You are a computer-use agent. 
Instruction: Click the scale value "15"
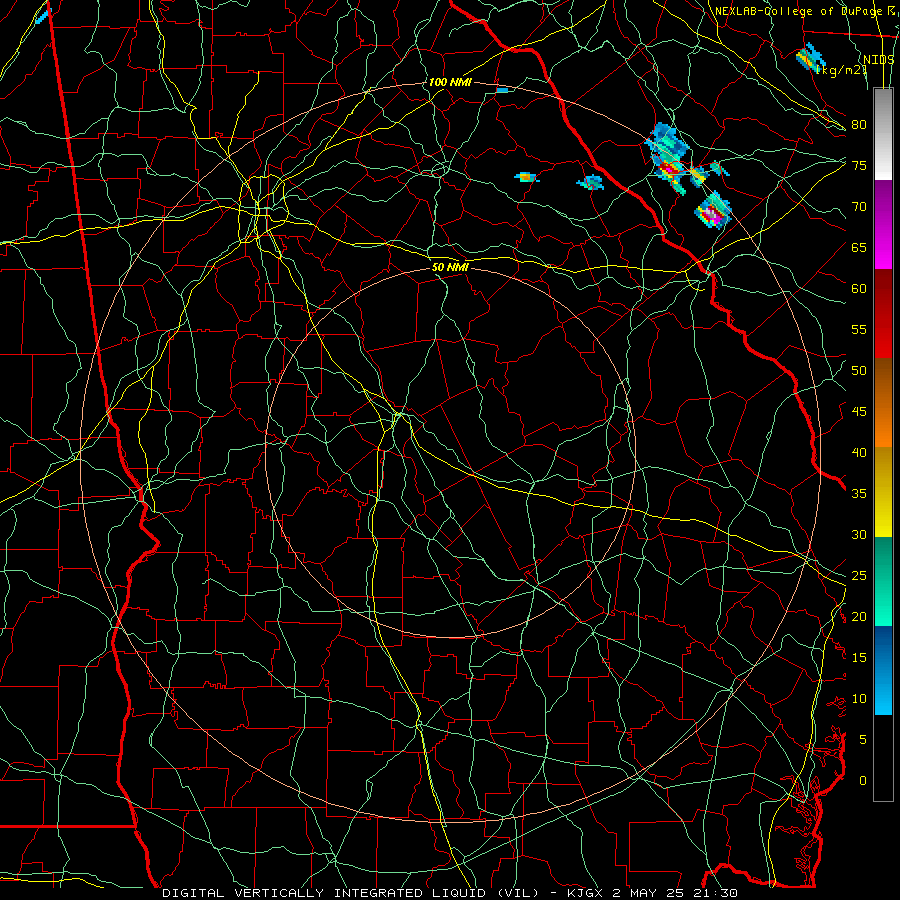(859, 658)
